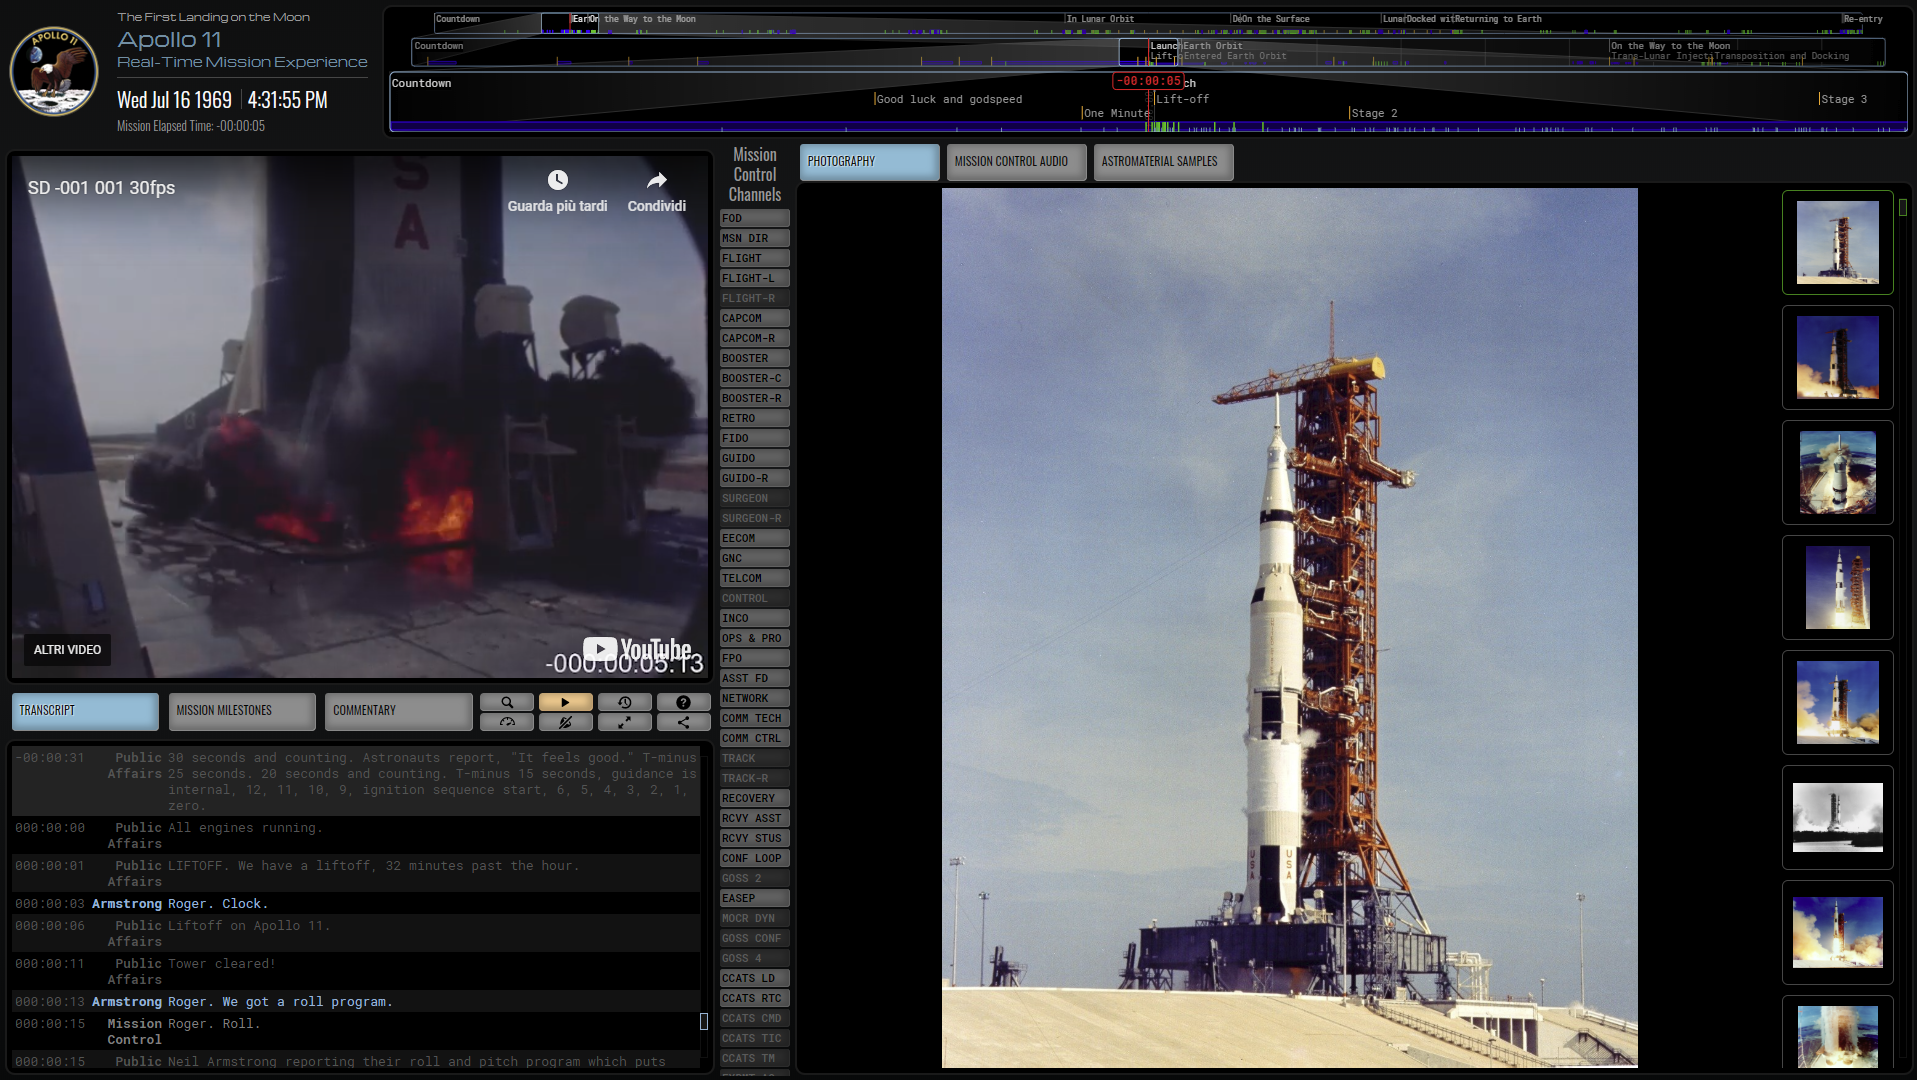Select the Mission Control Audio tab
Screen dimensions: 1917x1080
click(x=1015, y=162)
